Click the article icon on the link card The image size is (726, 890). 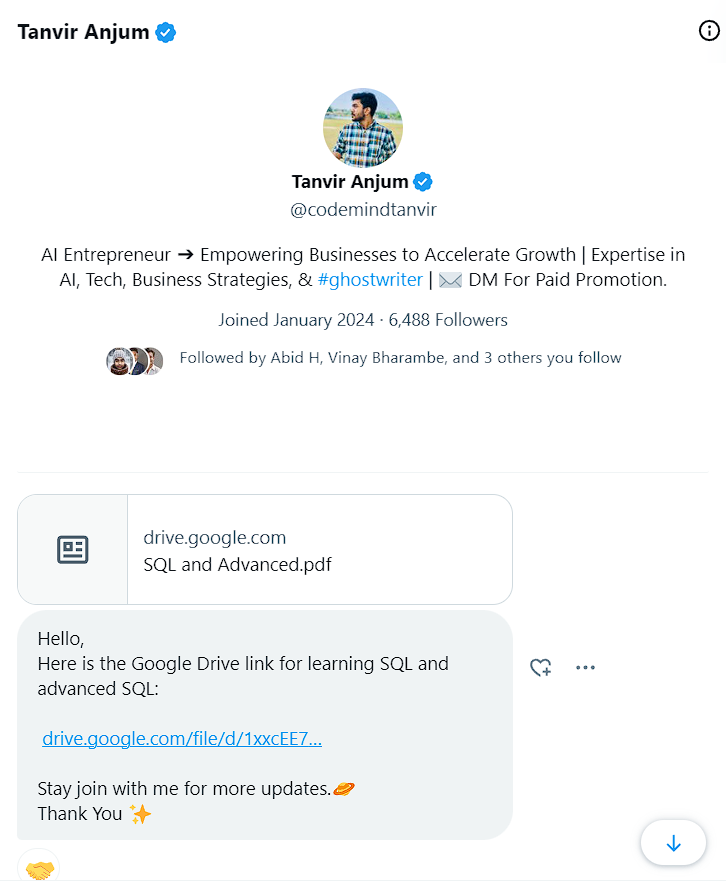[72, 549]
